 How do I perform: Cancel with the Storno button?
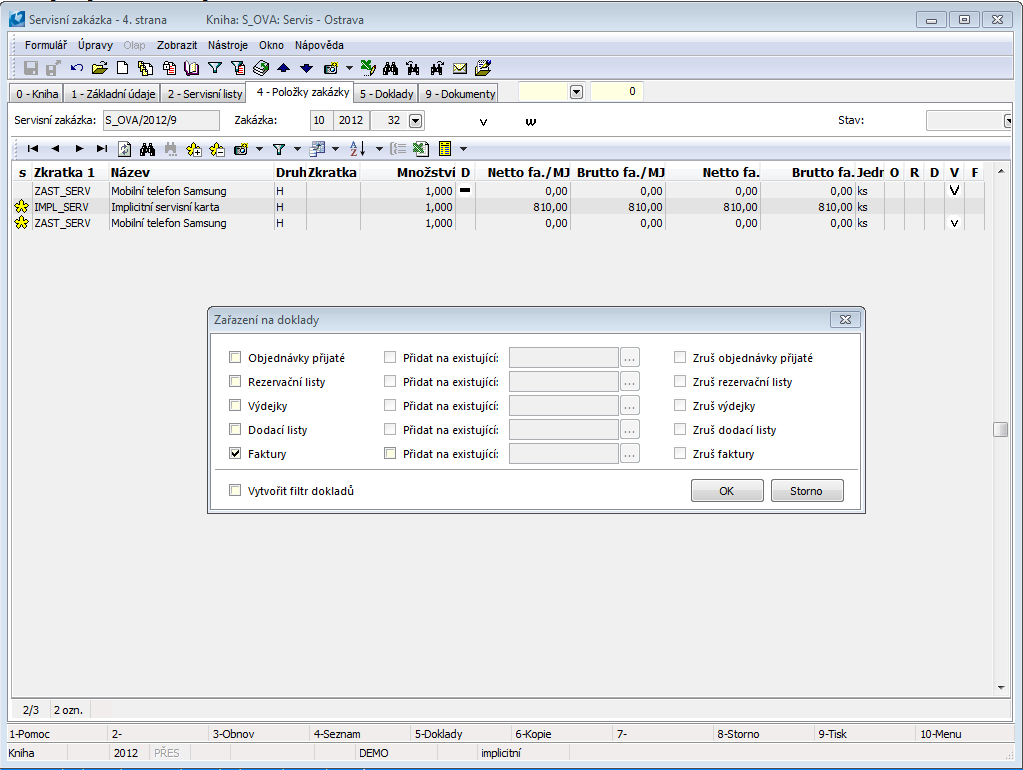click(x=807, y=491)
